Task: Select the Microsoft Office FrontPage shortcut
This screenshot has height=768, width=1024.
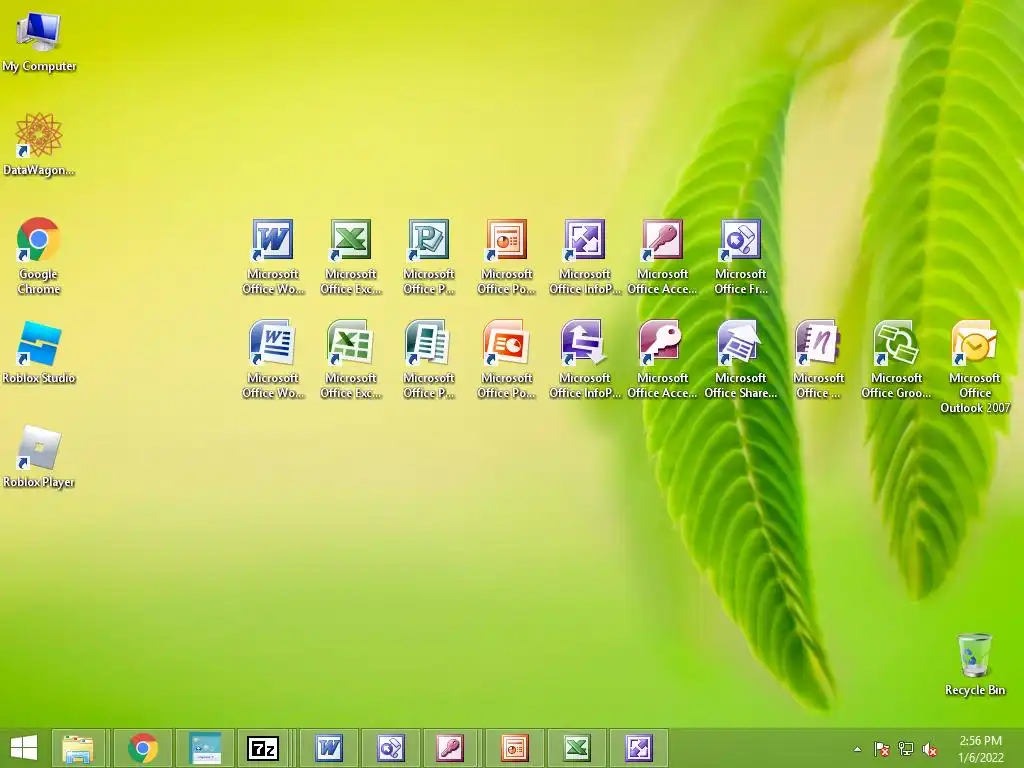Action: click(x=741, y=256)
